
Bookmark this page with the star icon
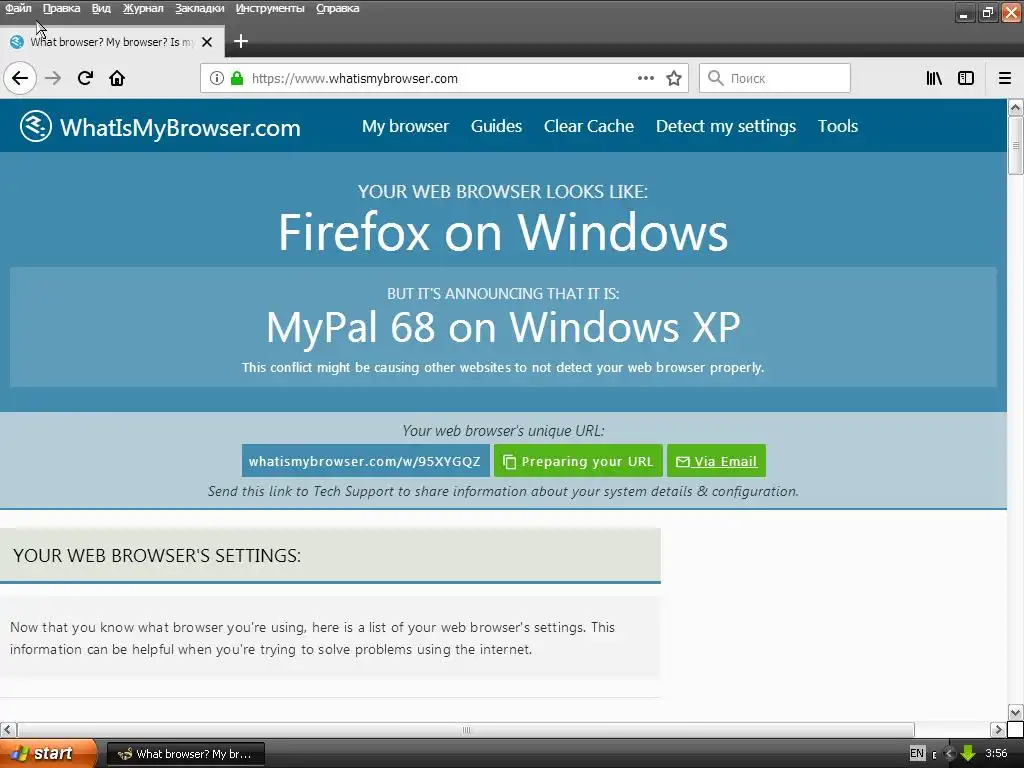coord(673,78)
